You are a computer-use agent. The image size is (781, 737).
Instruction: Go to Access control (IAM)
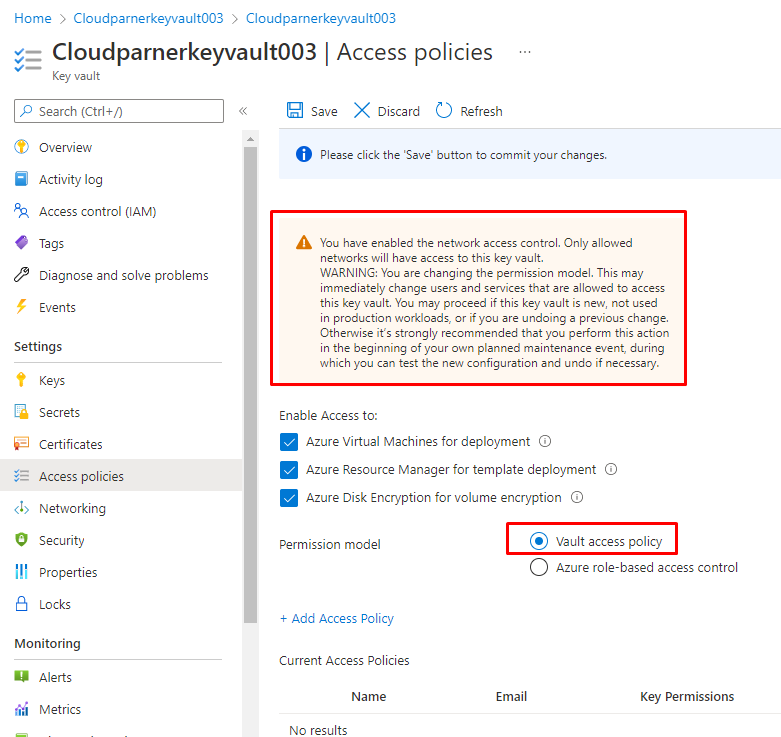click(97, 211)
